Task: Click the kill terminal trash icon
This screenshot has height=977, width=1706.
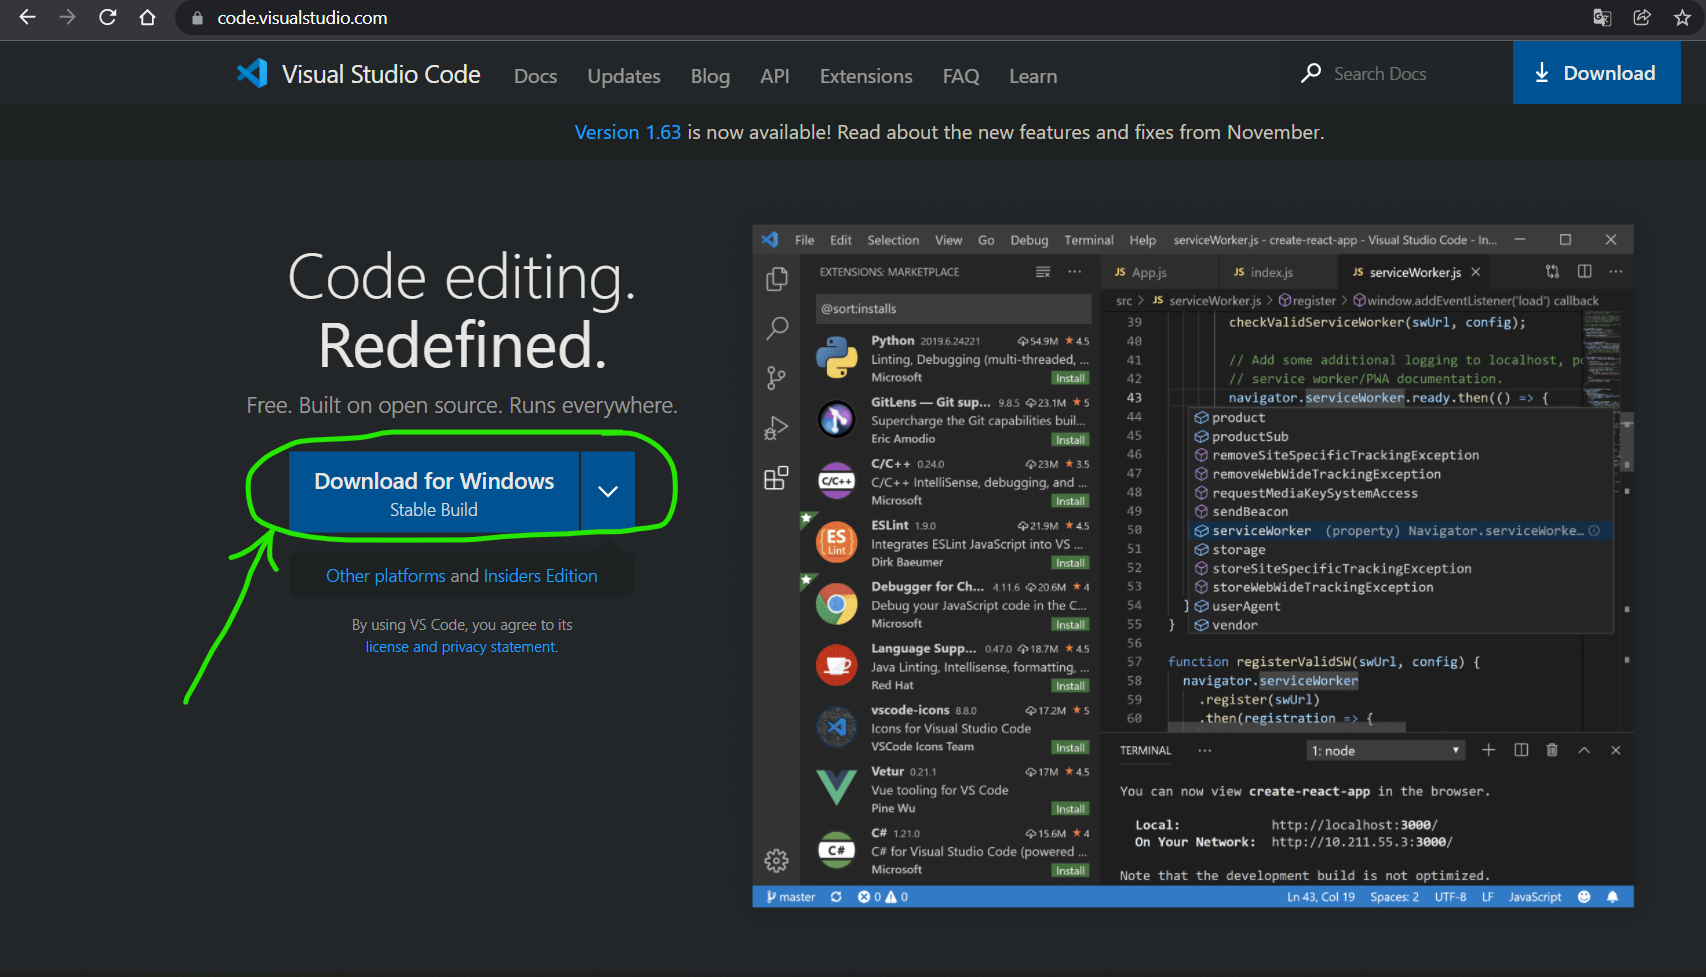Action: point(1552,750)
